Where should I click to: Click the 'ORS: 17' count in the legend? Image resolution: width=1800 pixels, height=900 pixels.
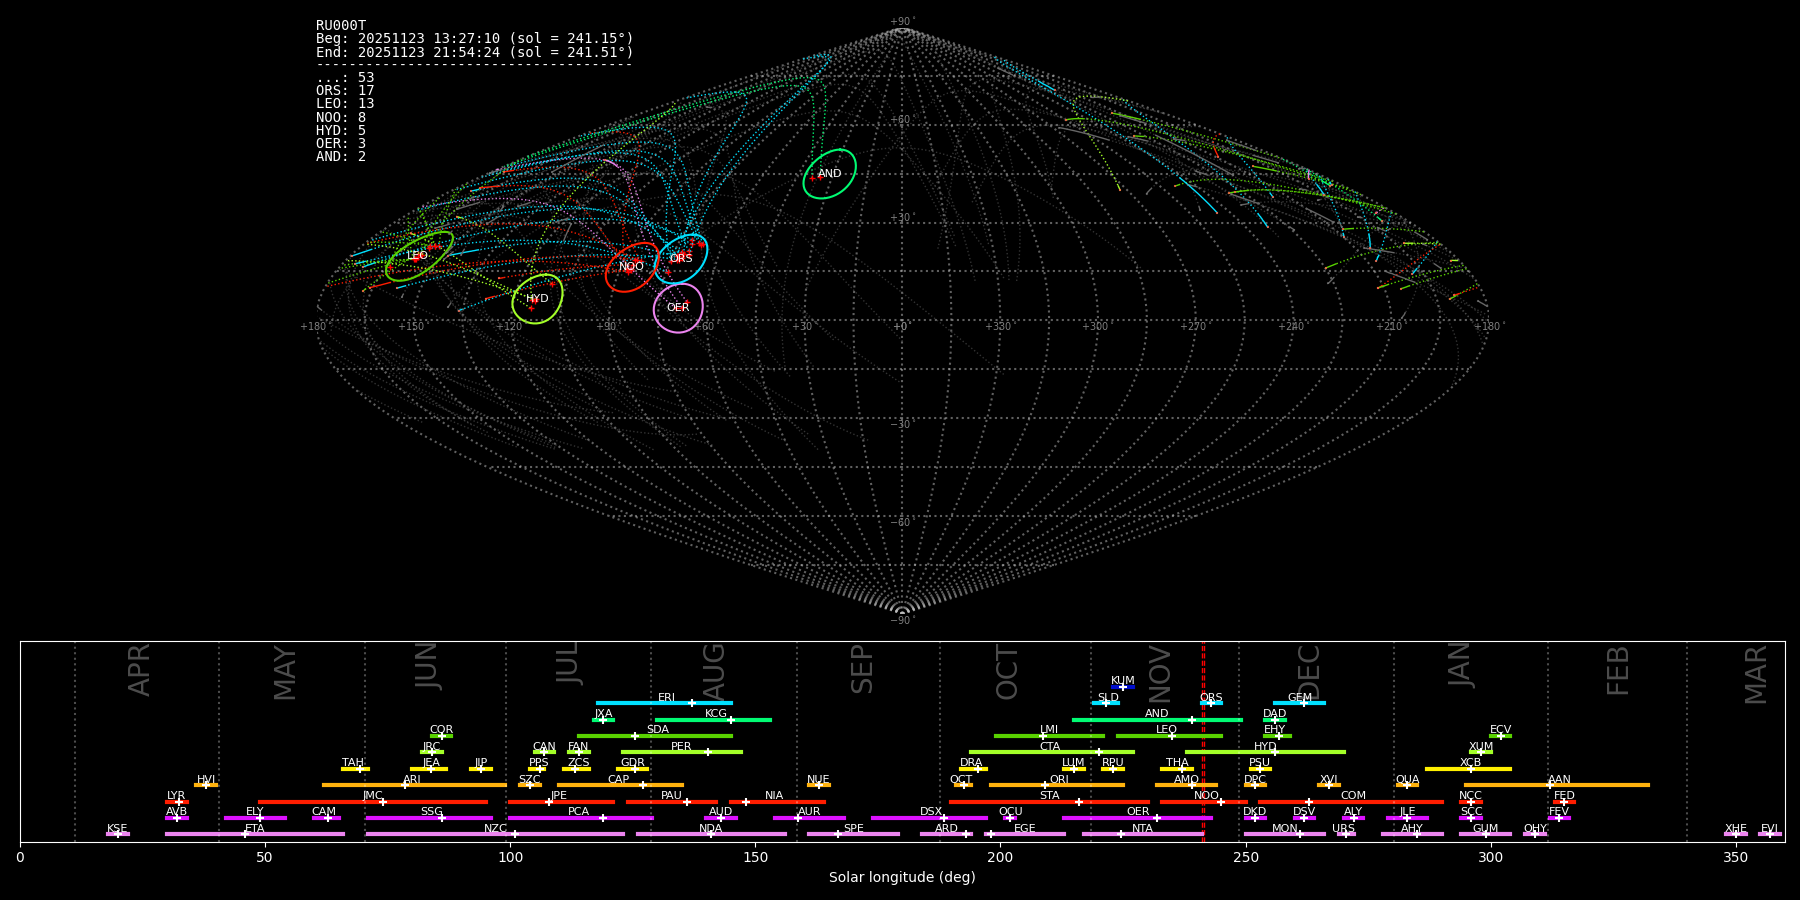click(345, 91)
